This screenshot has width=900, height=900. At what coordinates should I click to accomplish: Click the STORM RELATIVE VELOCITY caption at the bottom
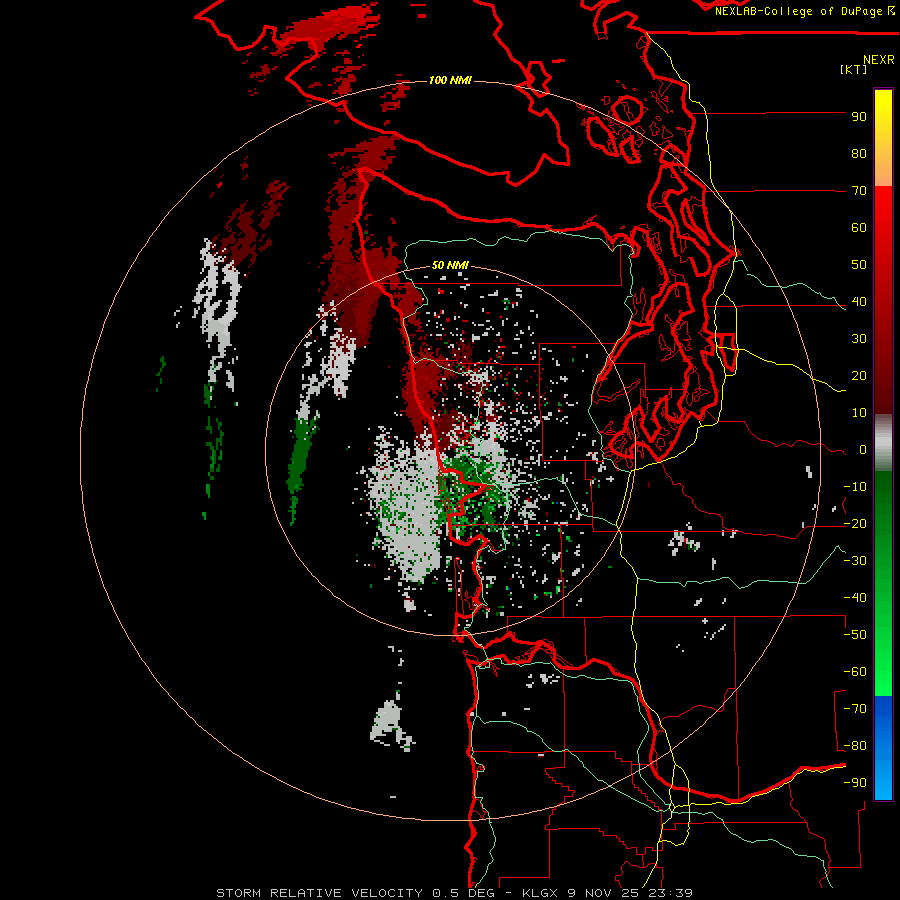454,893
